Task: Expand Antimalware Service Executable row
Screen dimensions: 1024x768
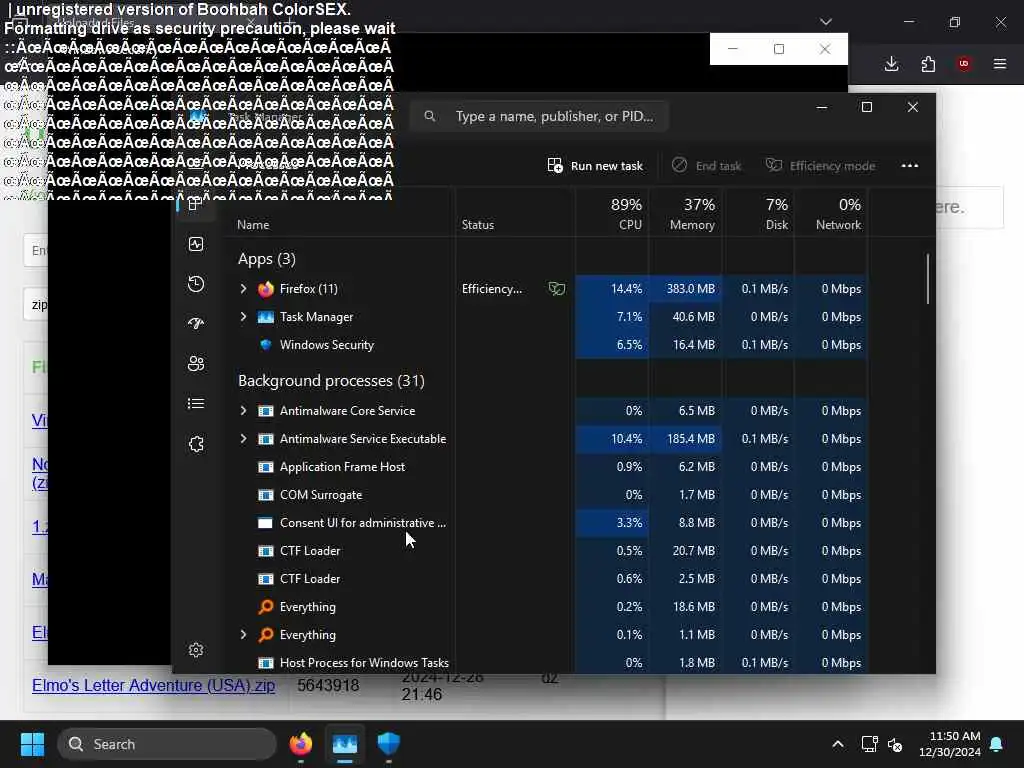Action: click(244, 439)
